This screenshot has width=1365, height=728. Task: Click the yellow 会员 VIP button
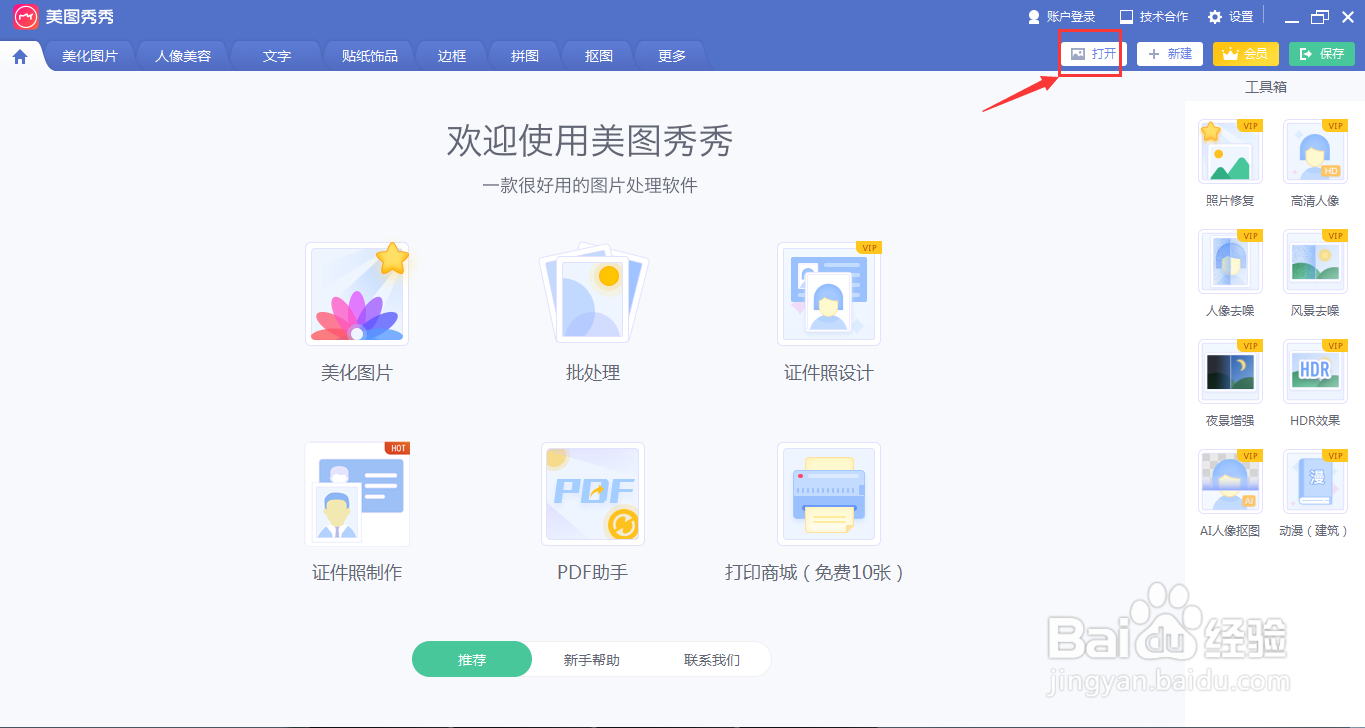[1245, 54]
